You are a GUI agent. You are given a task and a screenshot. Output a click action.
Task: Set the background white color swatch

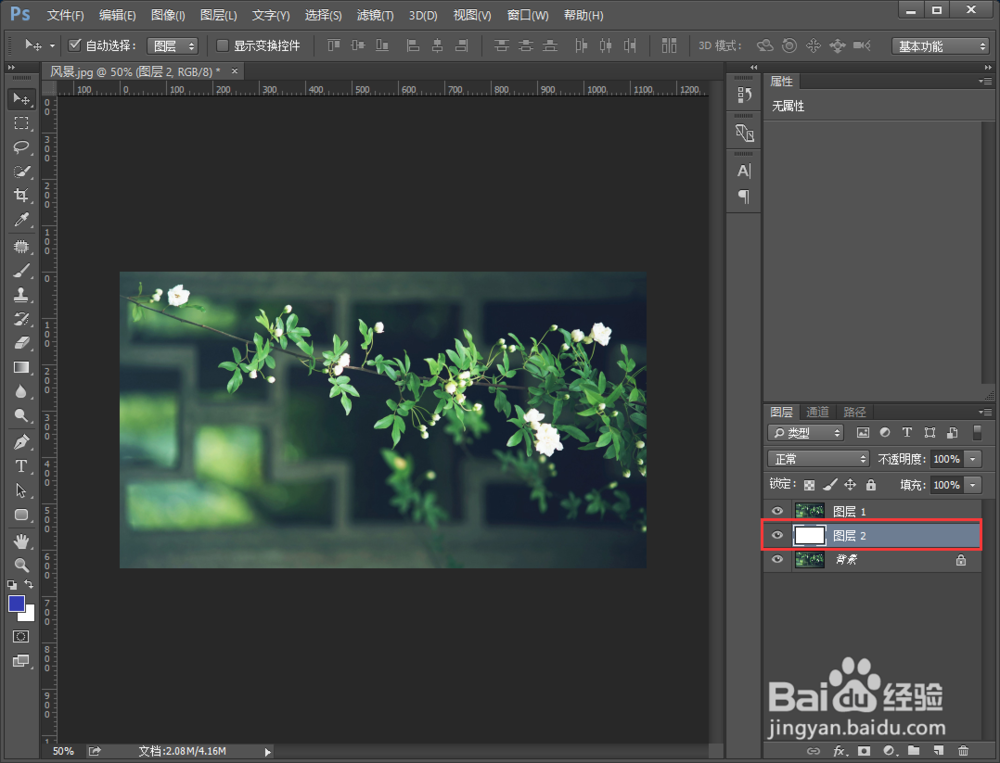pyautogui.click(x=28, y=615)
